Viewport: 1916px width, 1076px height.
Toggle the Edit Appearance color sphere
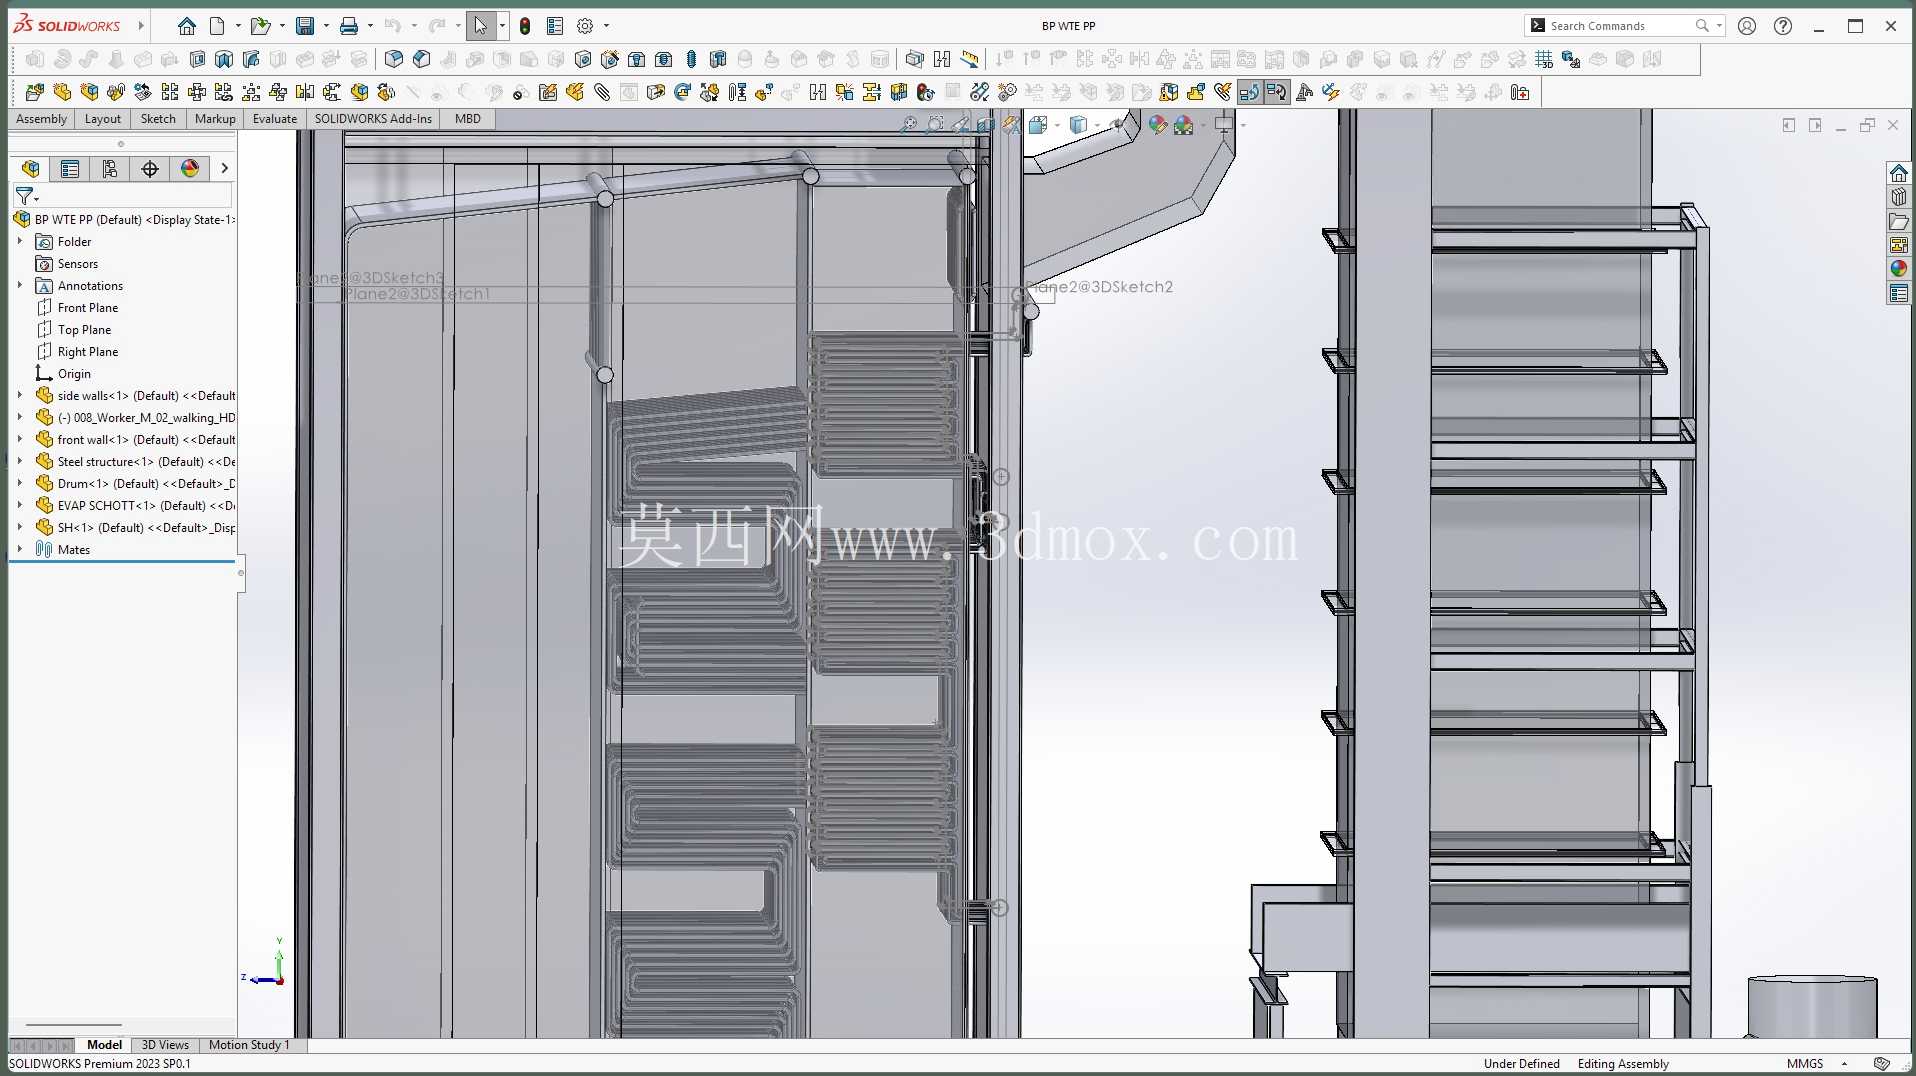pyautogui.click(x=1158, y=125)
